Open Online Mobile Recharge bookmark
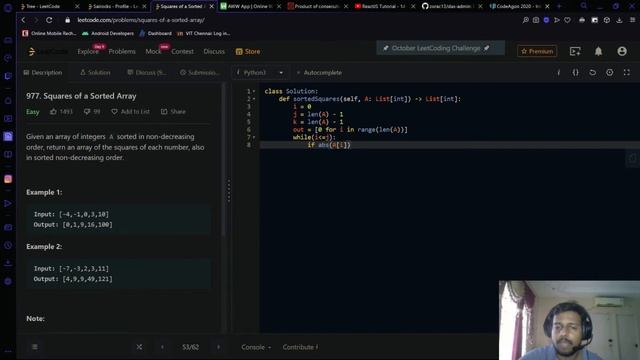This screenshot has width=640, height=360. pos(49,33)
